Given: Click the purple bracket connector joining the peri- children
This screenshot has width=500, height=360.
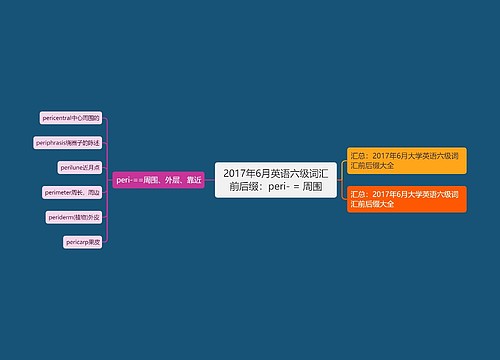Looking at the screenshot, I should (x=107, y=180).
